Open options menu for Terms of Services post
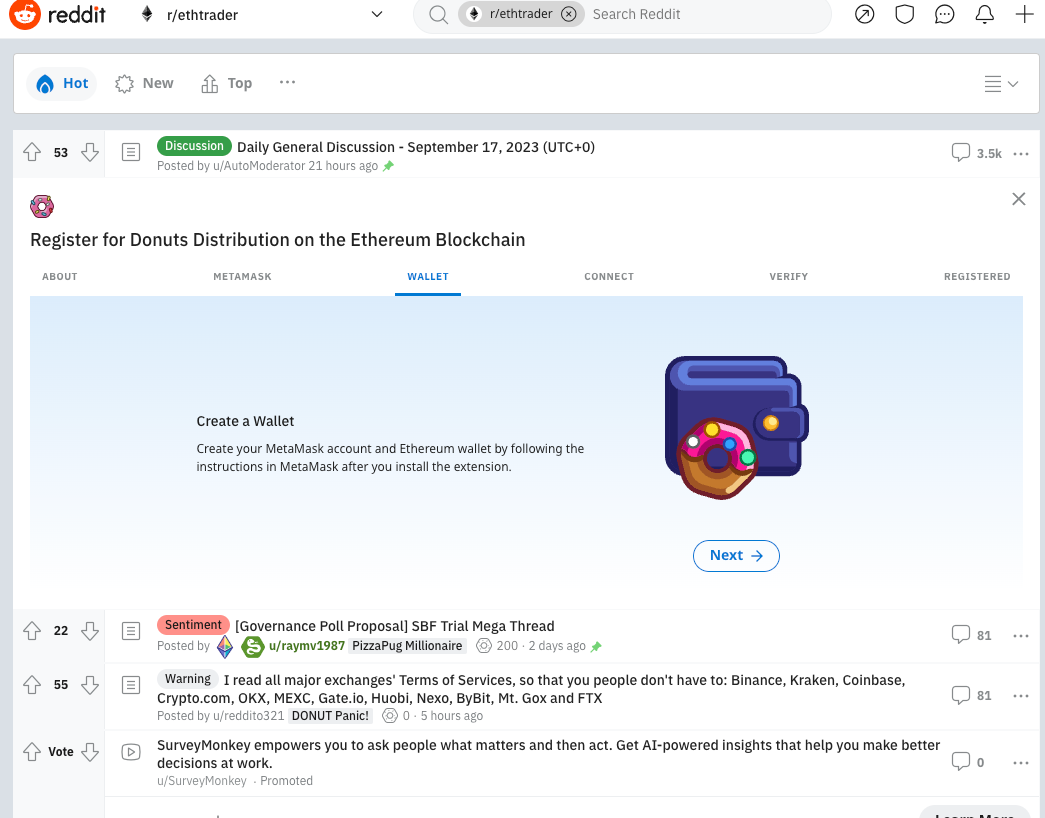 1021,696
